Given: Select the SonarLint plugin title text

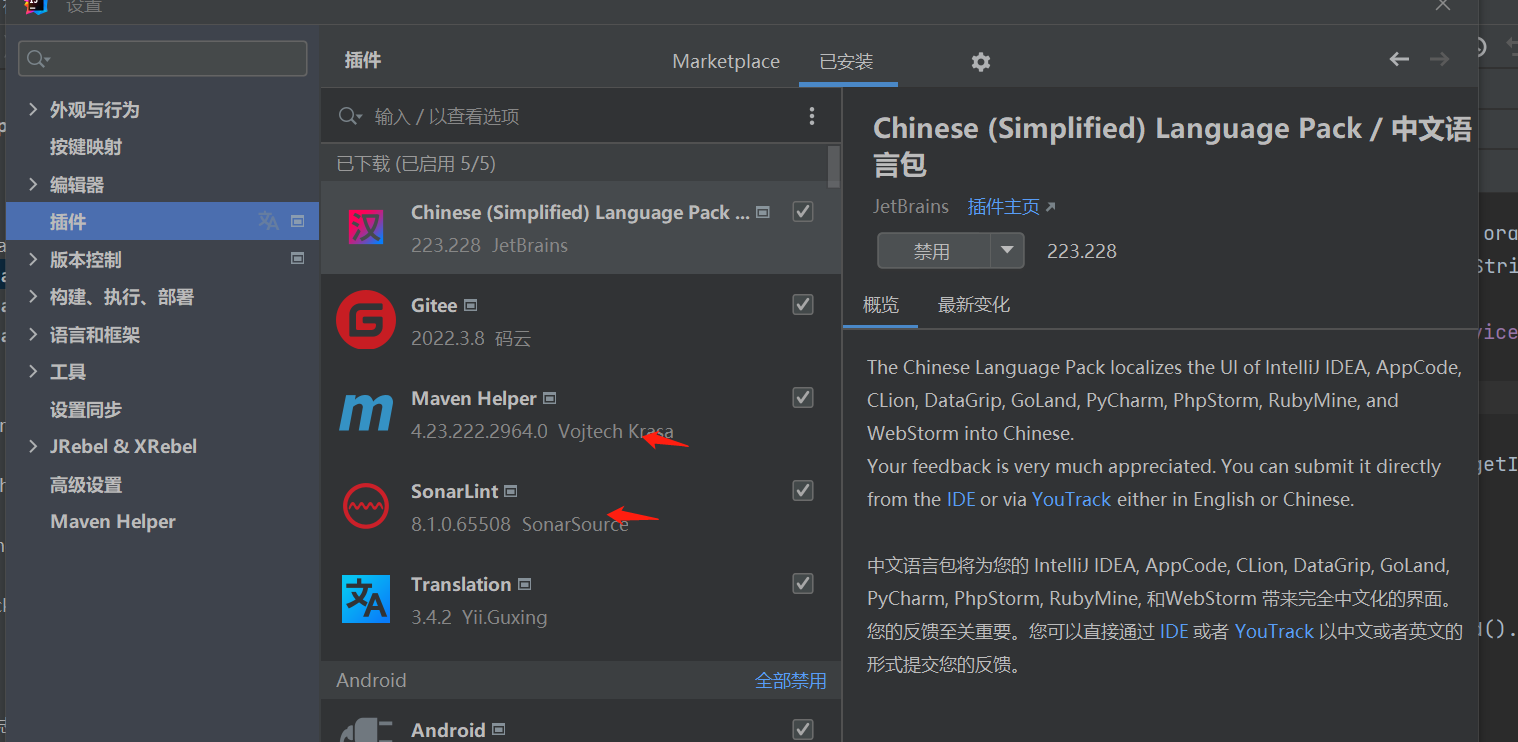Looking at the screenshot, I should pyautogui.click(x=455, y=491).
